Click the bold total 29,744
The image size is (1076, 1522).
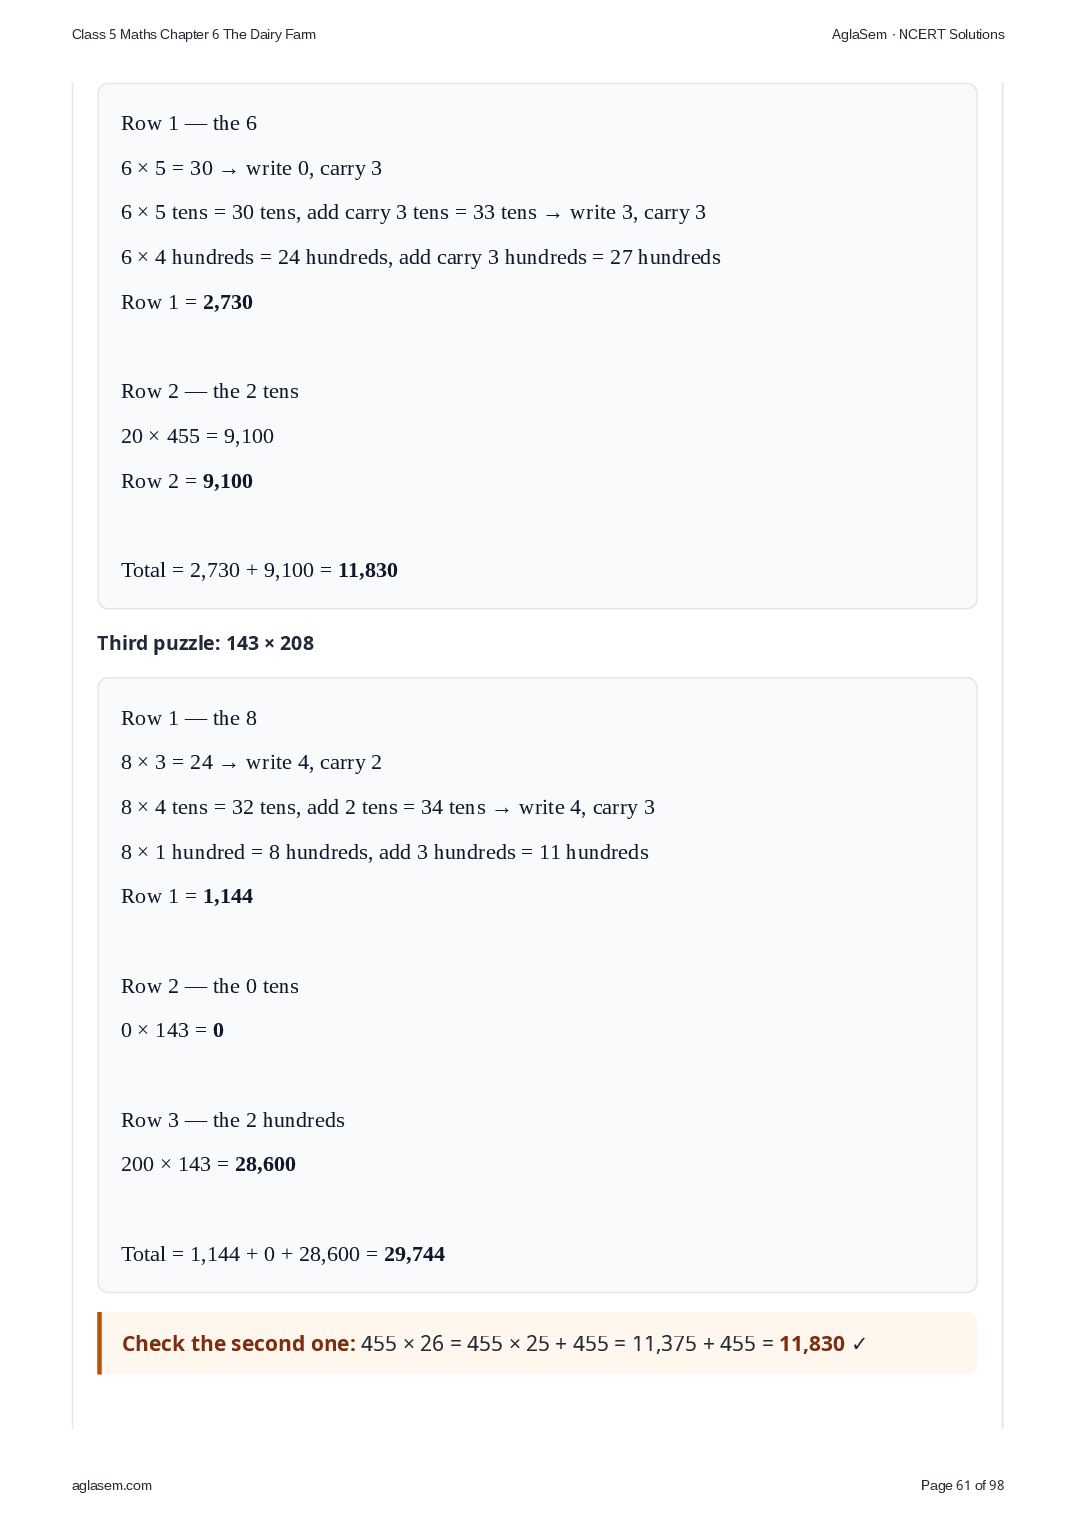pyautogui.click(x=414, y=1254)
